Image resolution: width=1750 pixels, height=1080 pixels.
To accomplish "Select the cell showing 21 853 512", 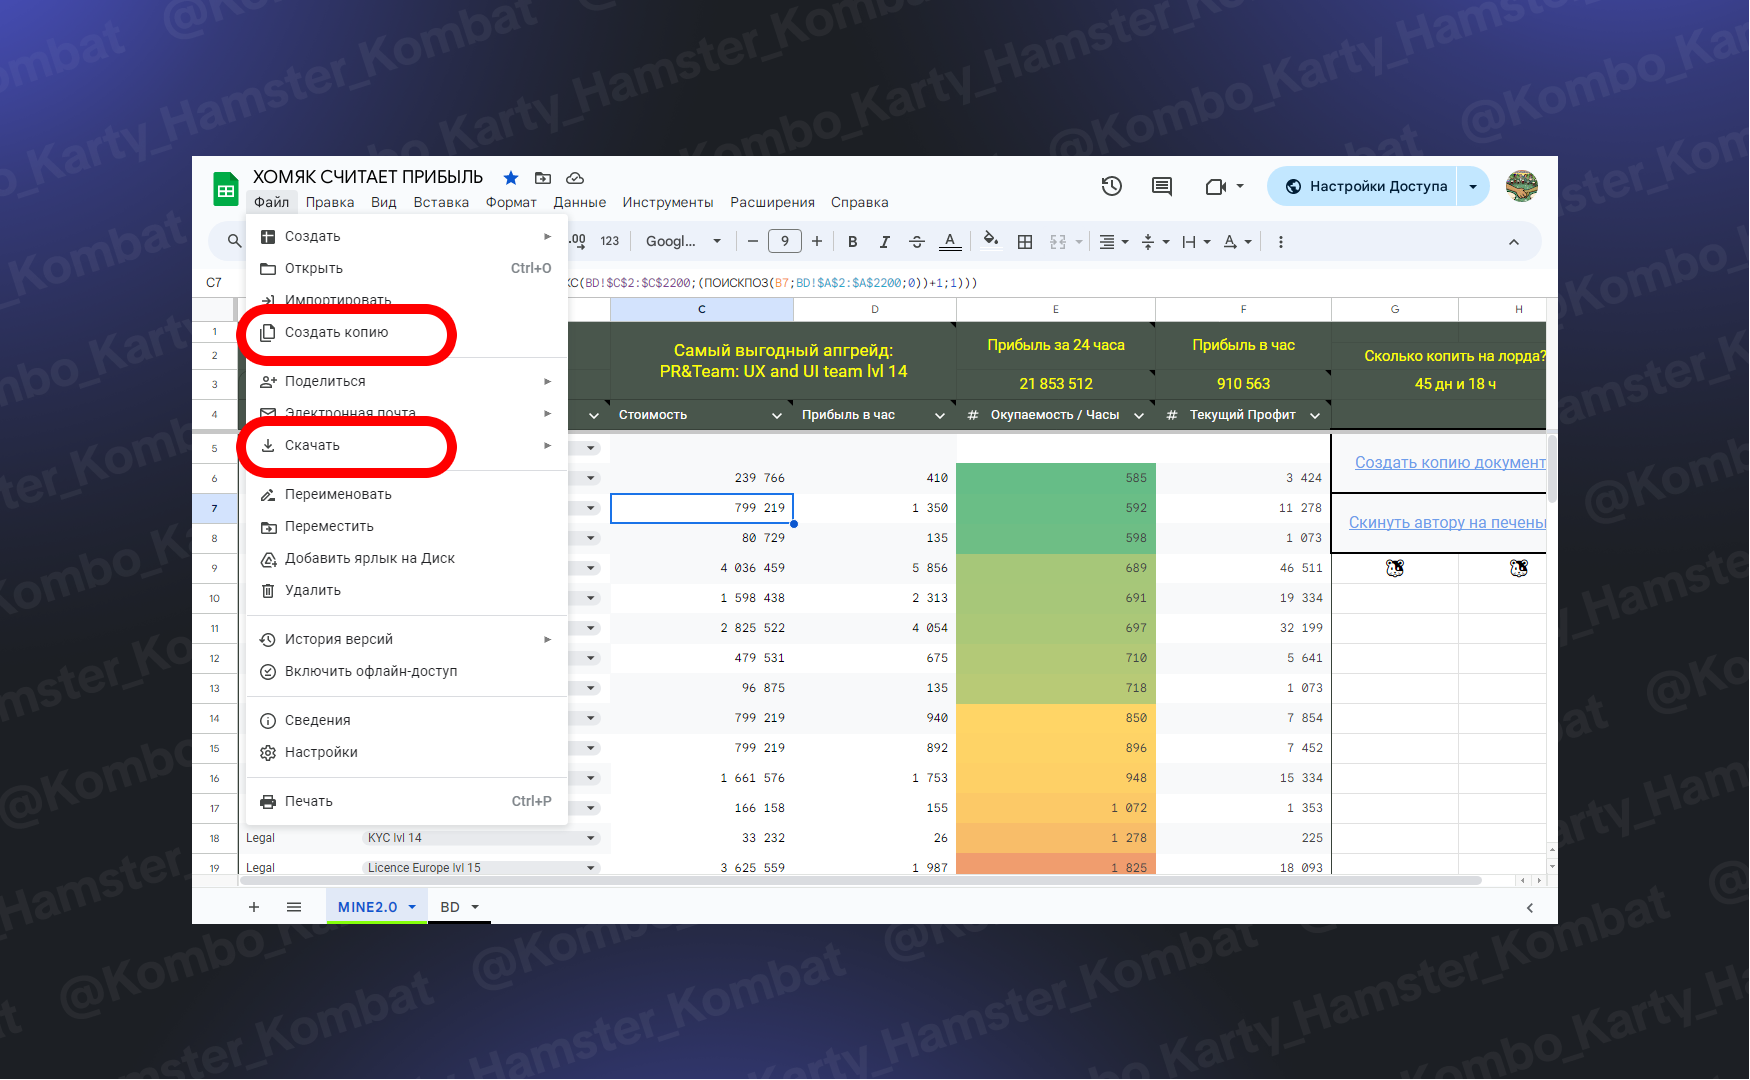I will point(1056,384).
